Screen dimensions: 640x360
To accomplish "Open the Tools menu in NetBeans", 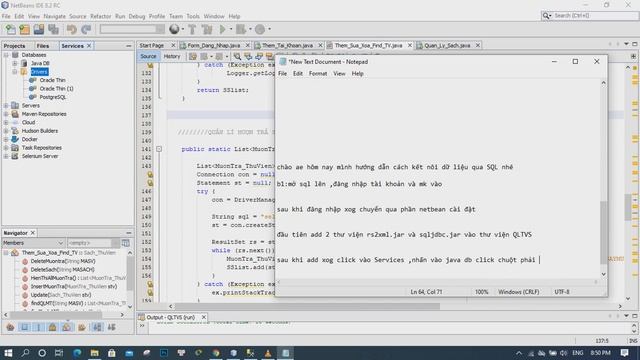I will tap(193, 16).
